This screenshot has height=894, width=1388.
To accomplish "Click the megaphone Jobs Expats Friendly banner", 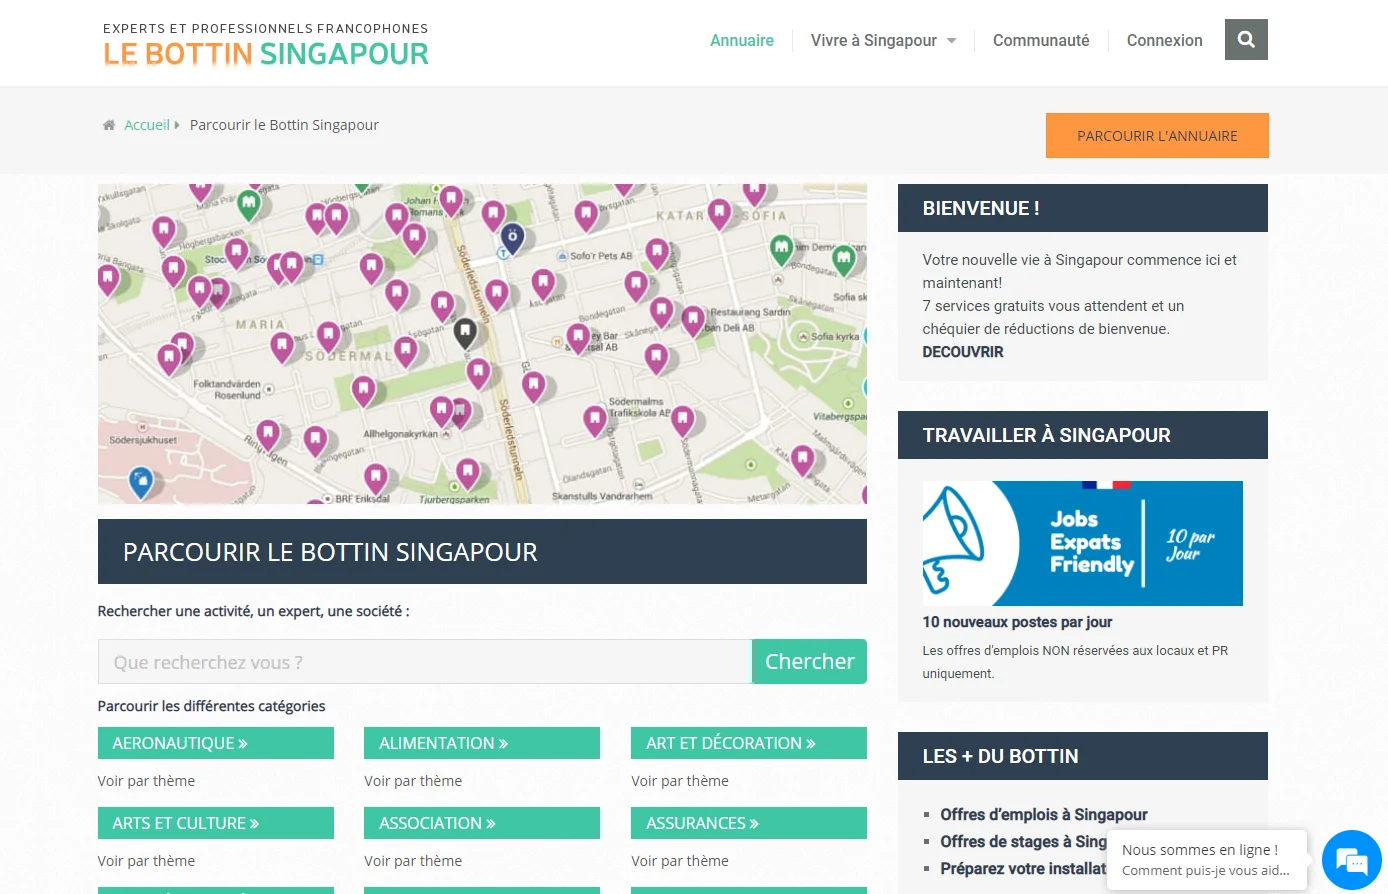I will click(x=1082, y=543).
